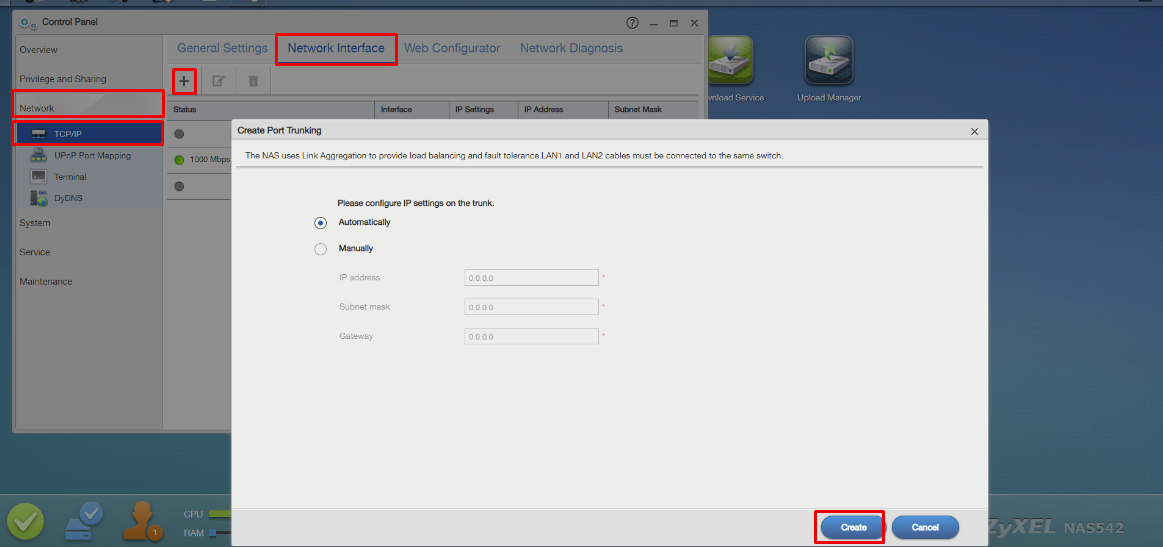Viewport: 1163px width, 547px height.
Task: Select the Automatically radio option
Action: (x=320, y=223)
